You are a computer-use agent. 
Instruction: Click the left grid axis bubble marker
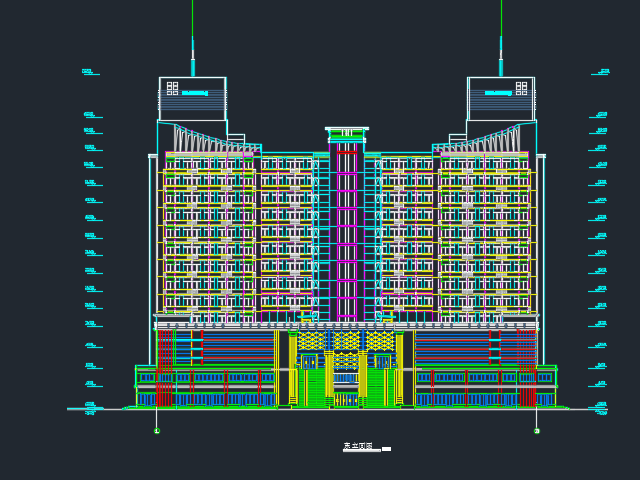157,431
